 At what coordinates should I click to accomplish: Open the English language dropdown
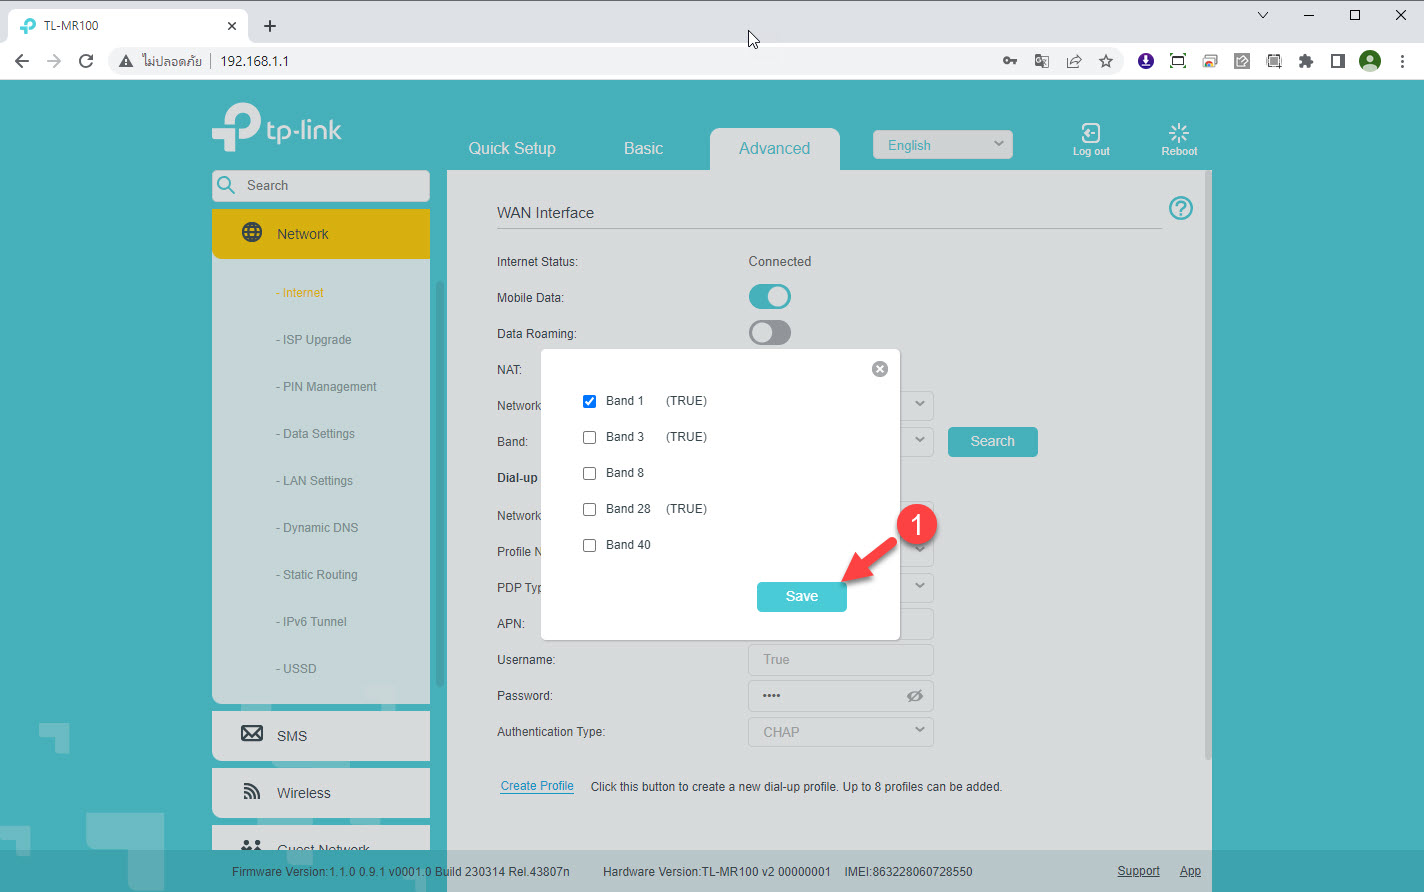(942, 145)
